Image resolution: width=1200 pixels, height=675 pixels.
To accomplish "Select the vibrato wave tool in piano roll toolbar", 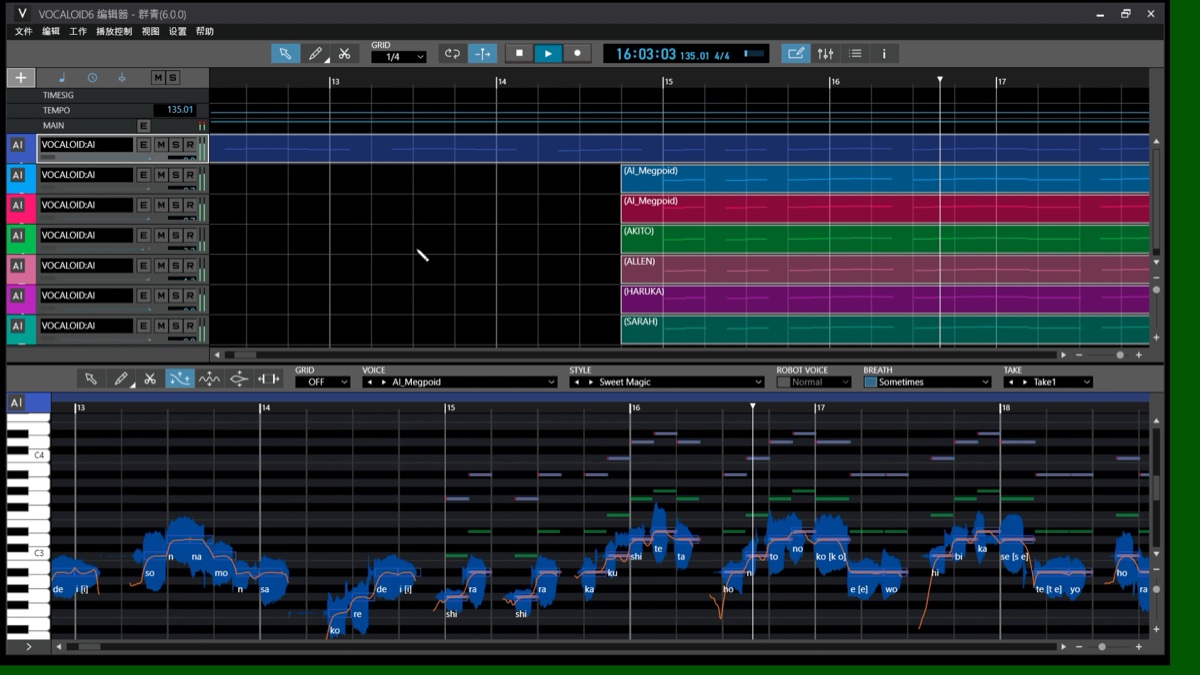I will click(x=209, y=379).
